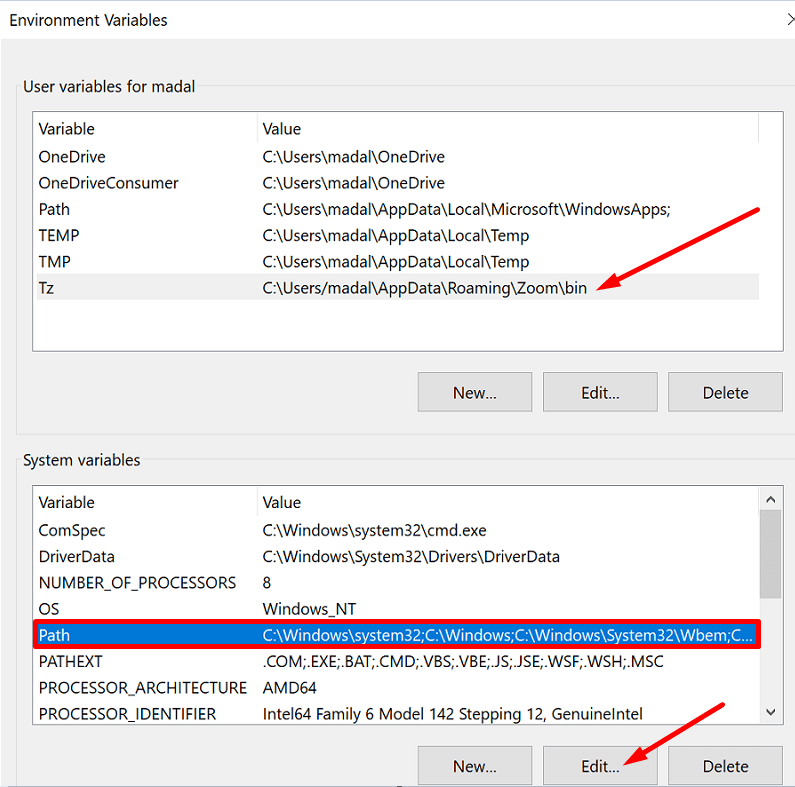Screen dimensions: 795x787
Task: Select the user Path variable with WindowsApps
Action: [398, 209]
